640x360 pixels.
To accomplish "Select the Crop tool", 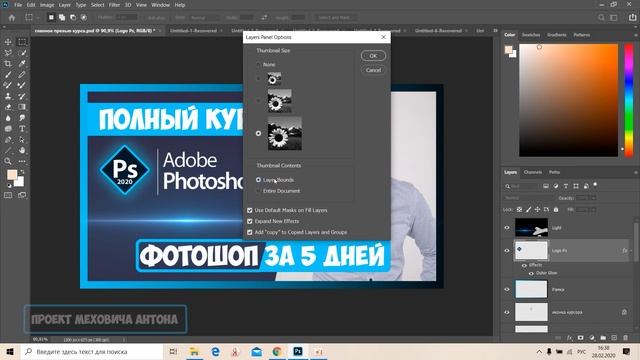I will 8,64.
